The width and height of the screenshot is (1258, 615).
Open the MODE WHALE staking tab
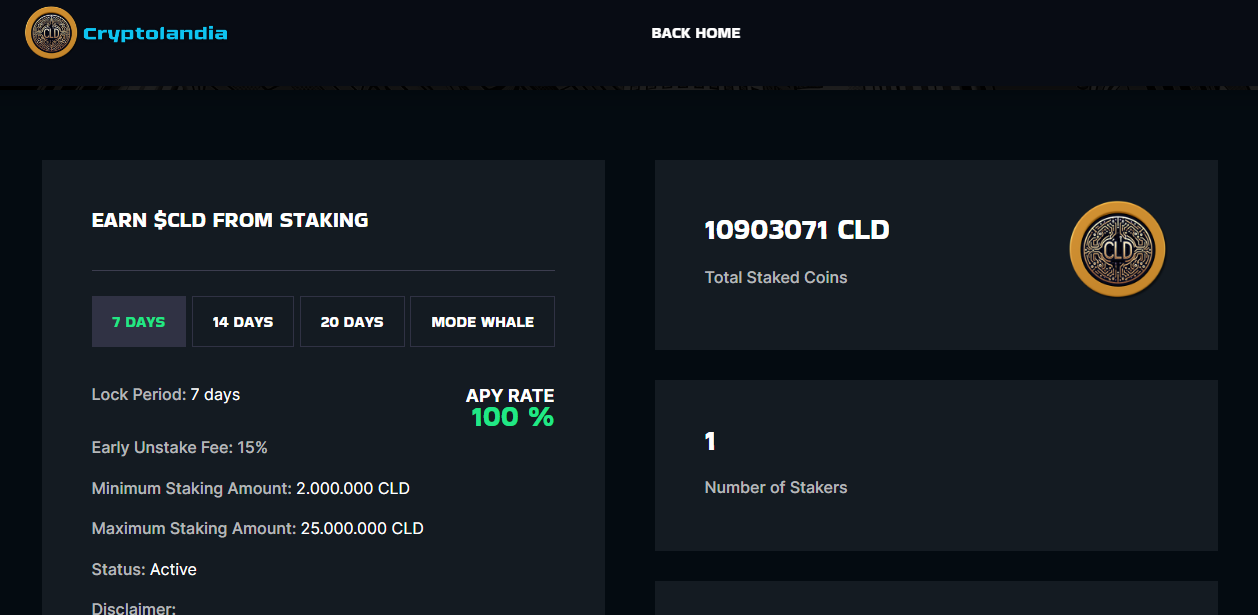coord(482,322)
